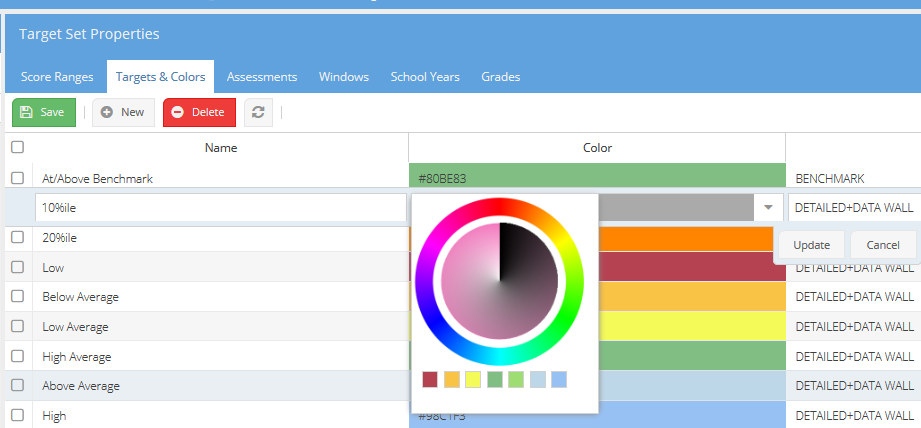Tick the High Average row checkbox
The width and height of the screenshot is (921, 428).
coord(18,356)
